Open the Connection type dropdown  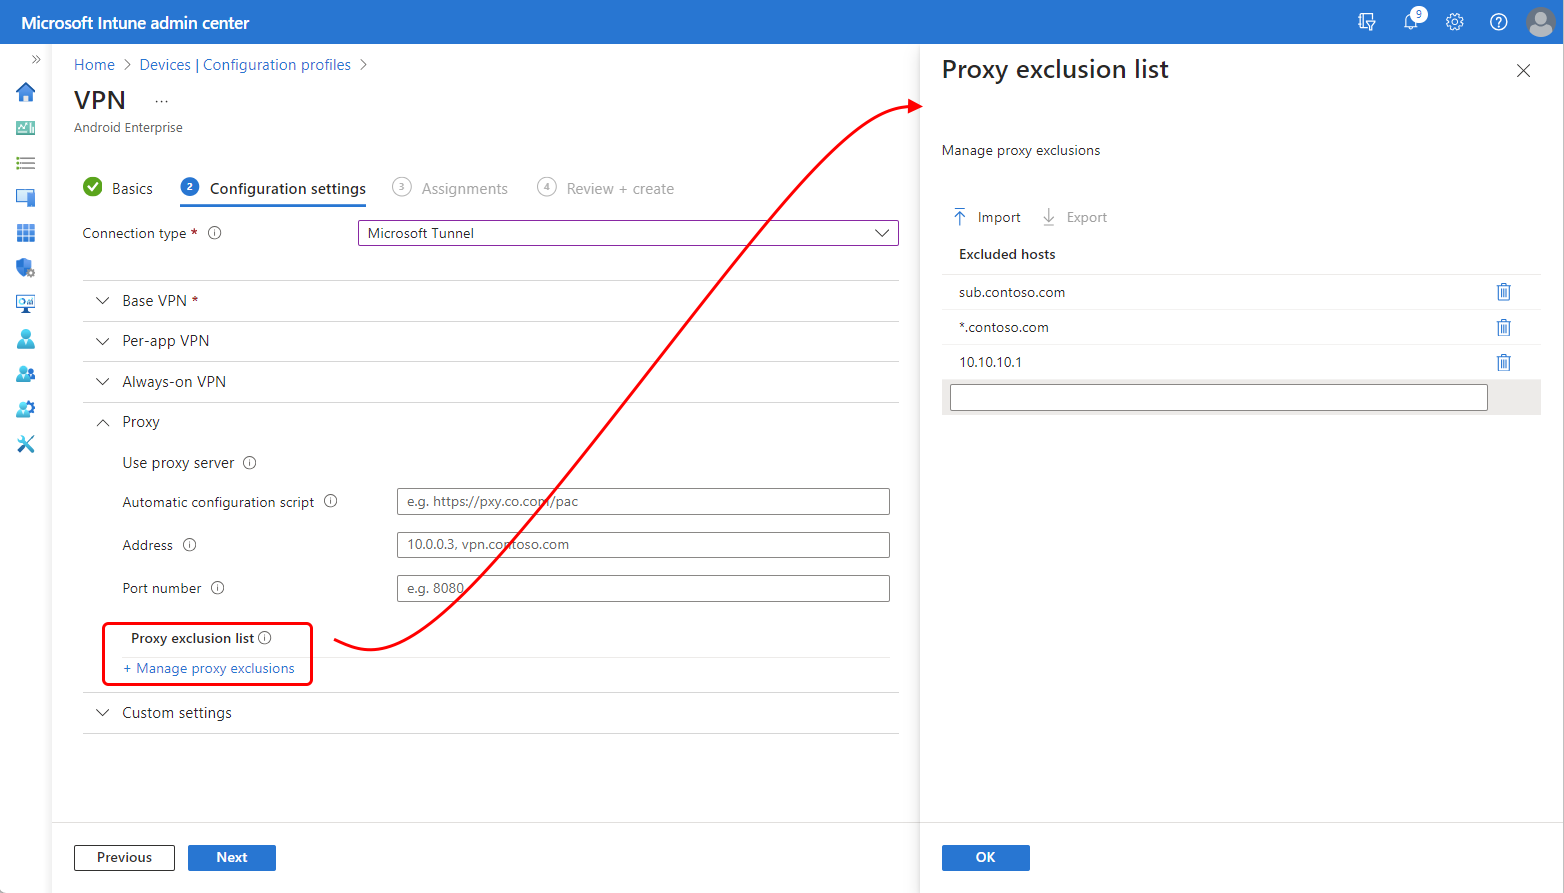tap(628, 233)
